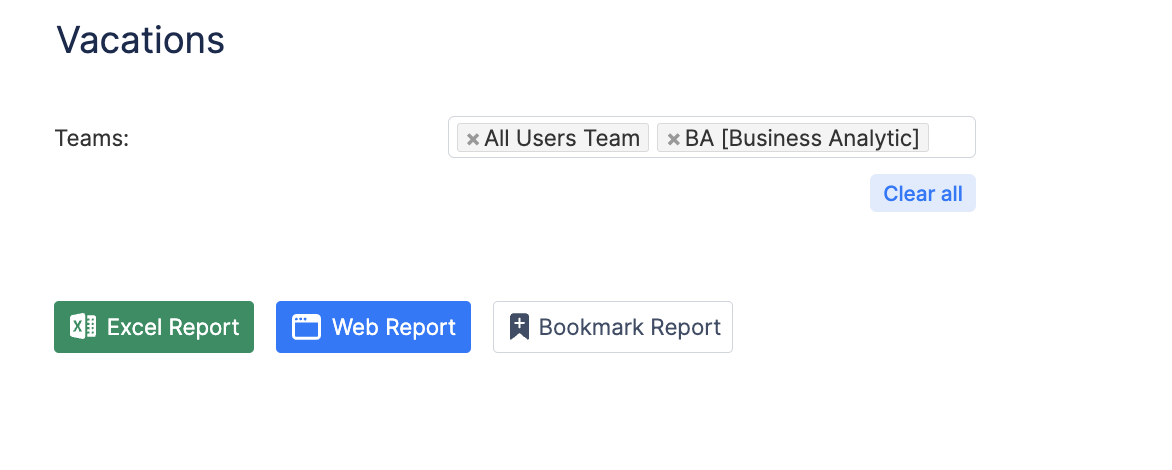The image size is (1172, 470).
Task: Click the bookmark plus icon
Action: 519,327
